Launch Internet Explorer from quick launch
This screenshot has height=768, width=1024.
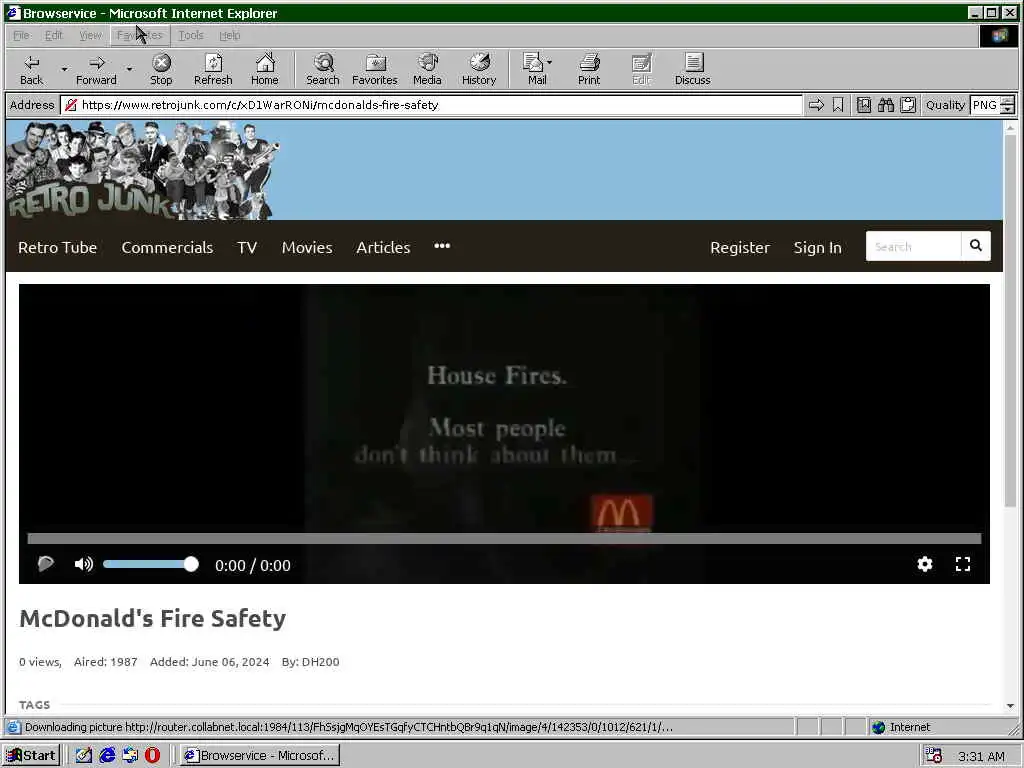[x=107, y=756]
